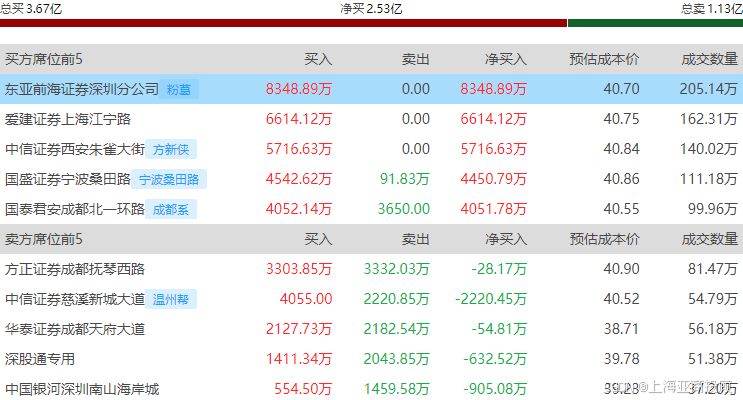Click sell value 2182.54万
This screenshot has height=400, width=743.
click(x=396, y=329)
